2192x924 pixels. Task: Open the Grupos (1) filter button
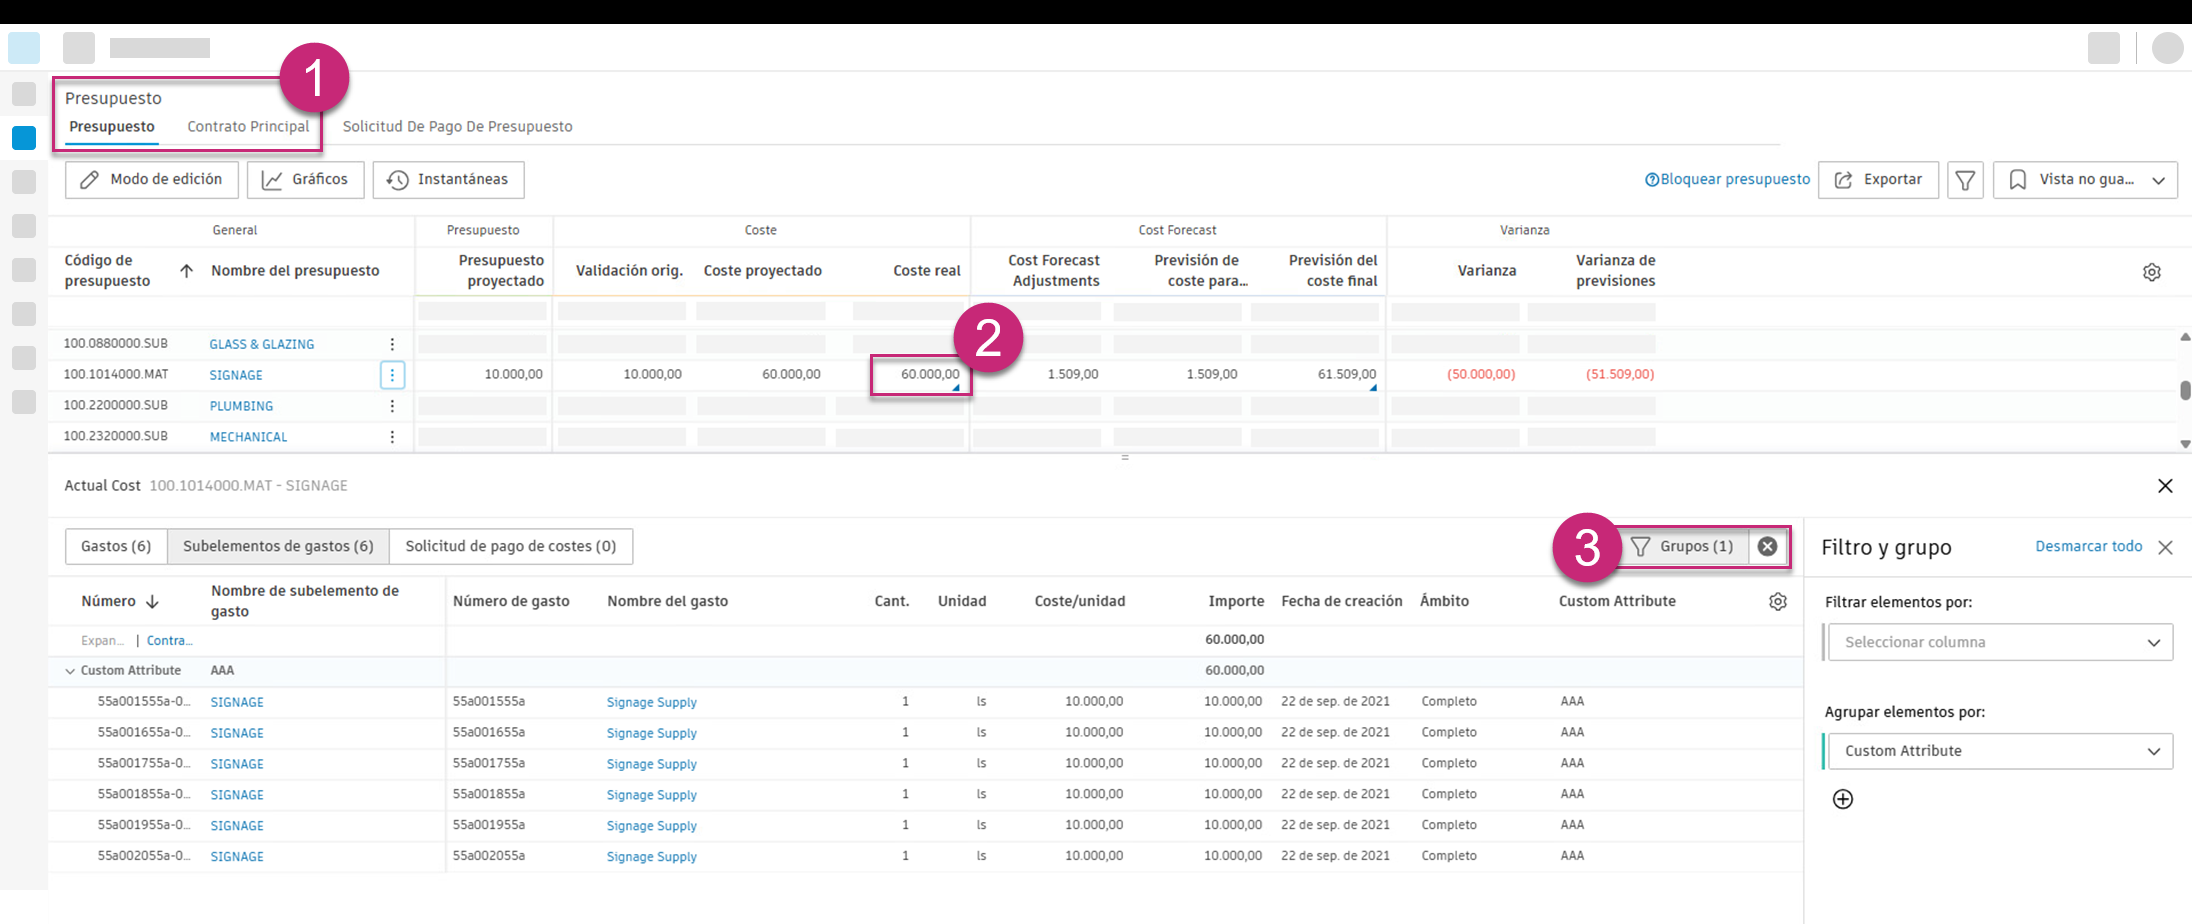1685,546
